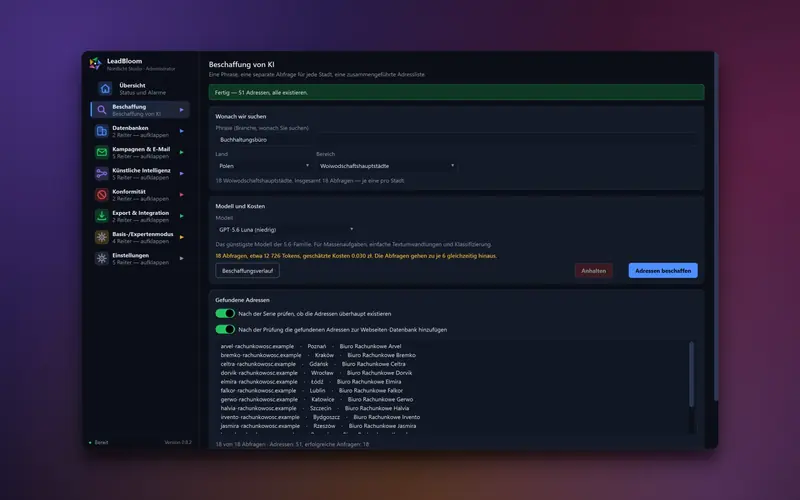Open Kampagnen & E-Mail menu label
The width and height of the screenshot is (800, 500).
tap(141, 149)
